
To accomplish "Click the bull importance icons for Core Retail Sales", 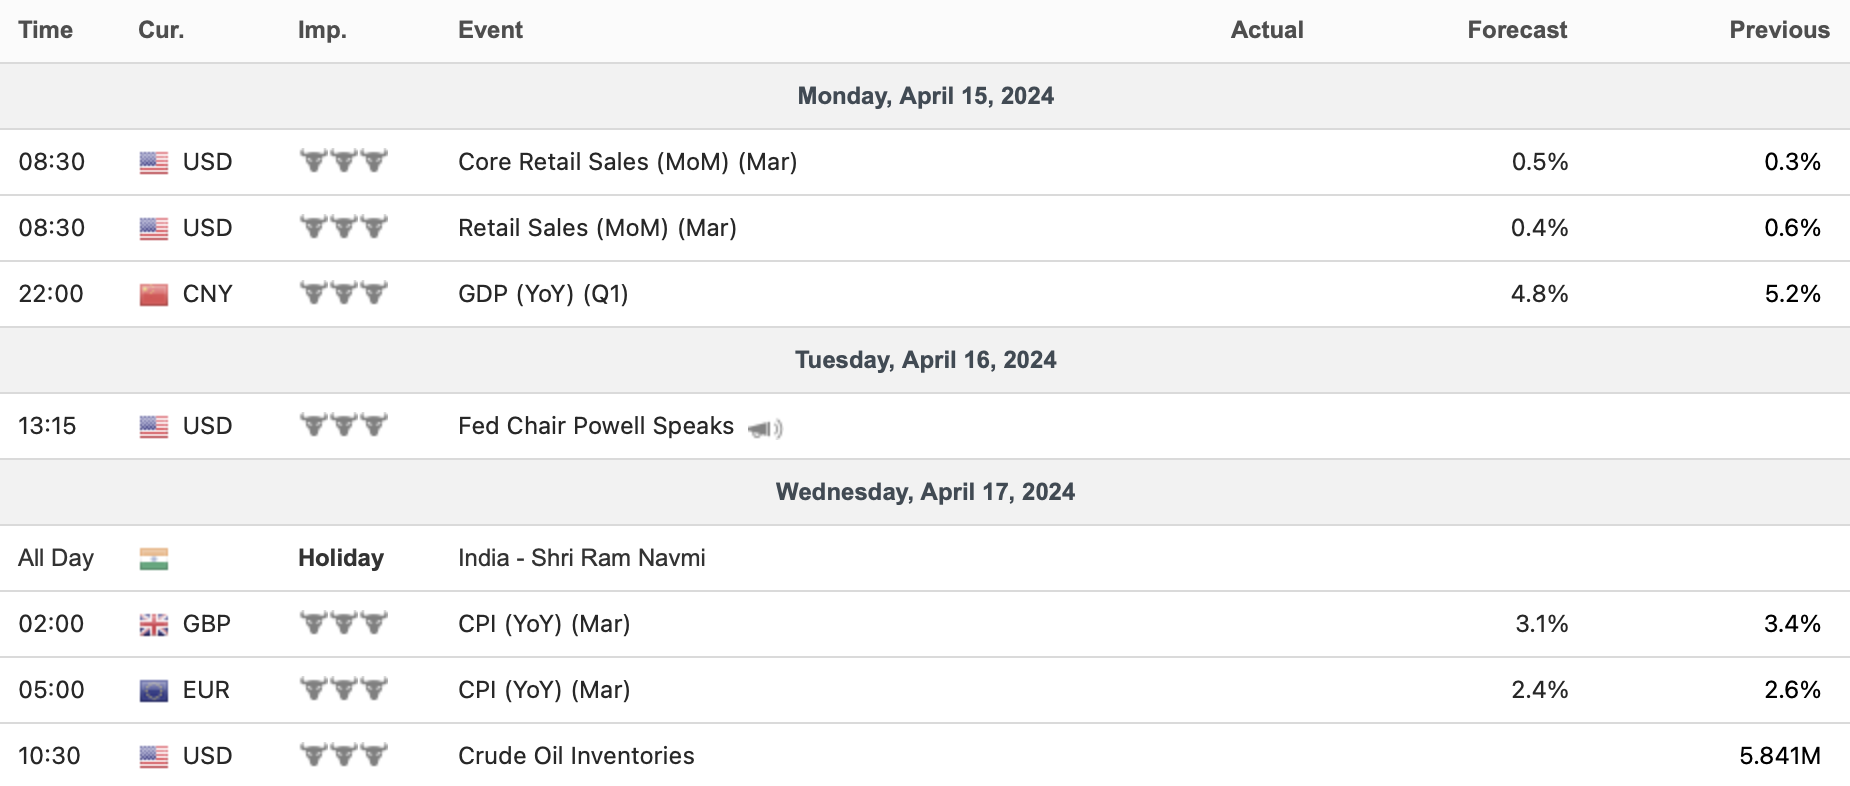I will [343, 162].
